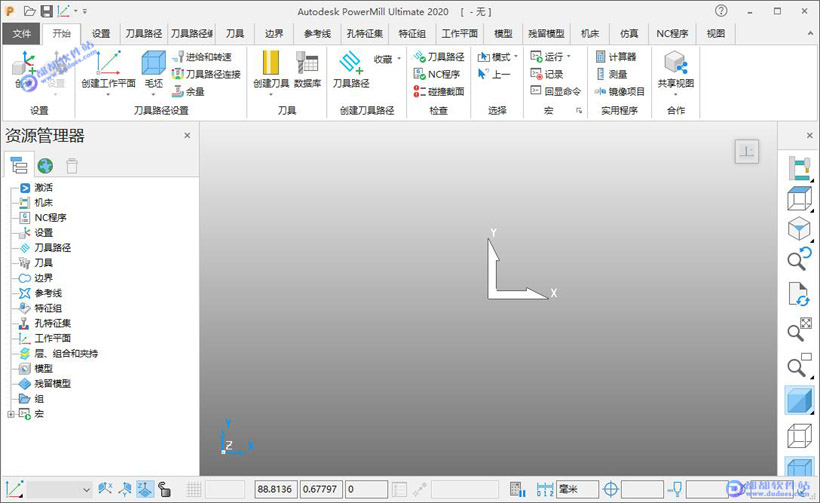Open the recycle bin tab in explorer
The width and height of the screenshot is (820, 503).
tap(72, 166)
